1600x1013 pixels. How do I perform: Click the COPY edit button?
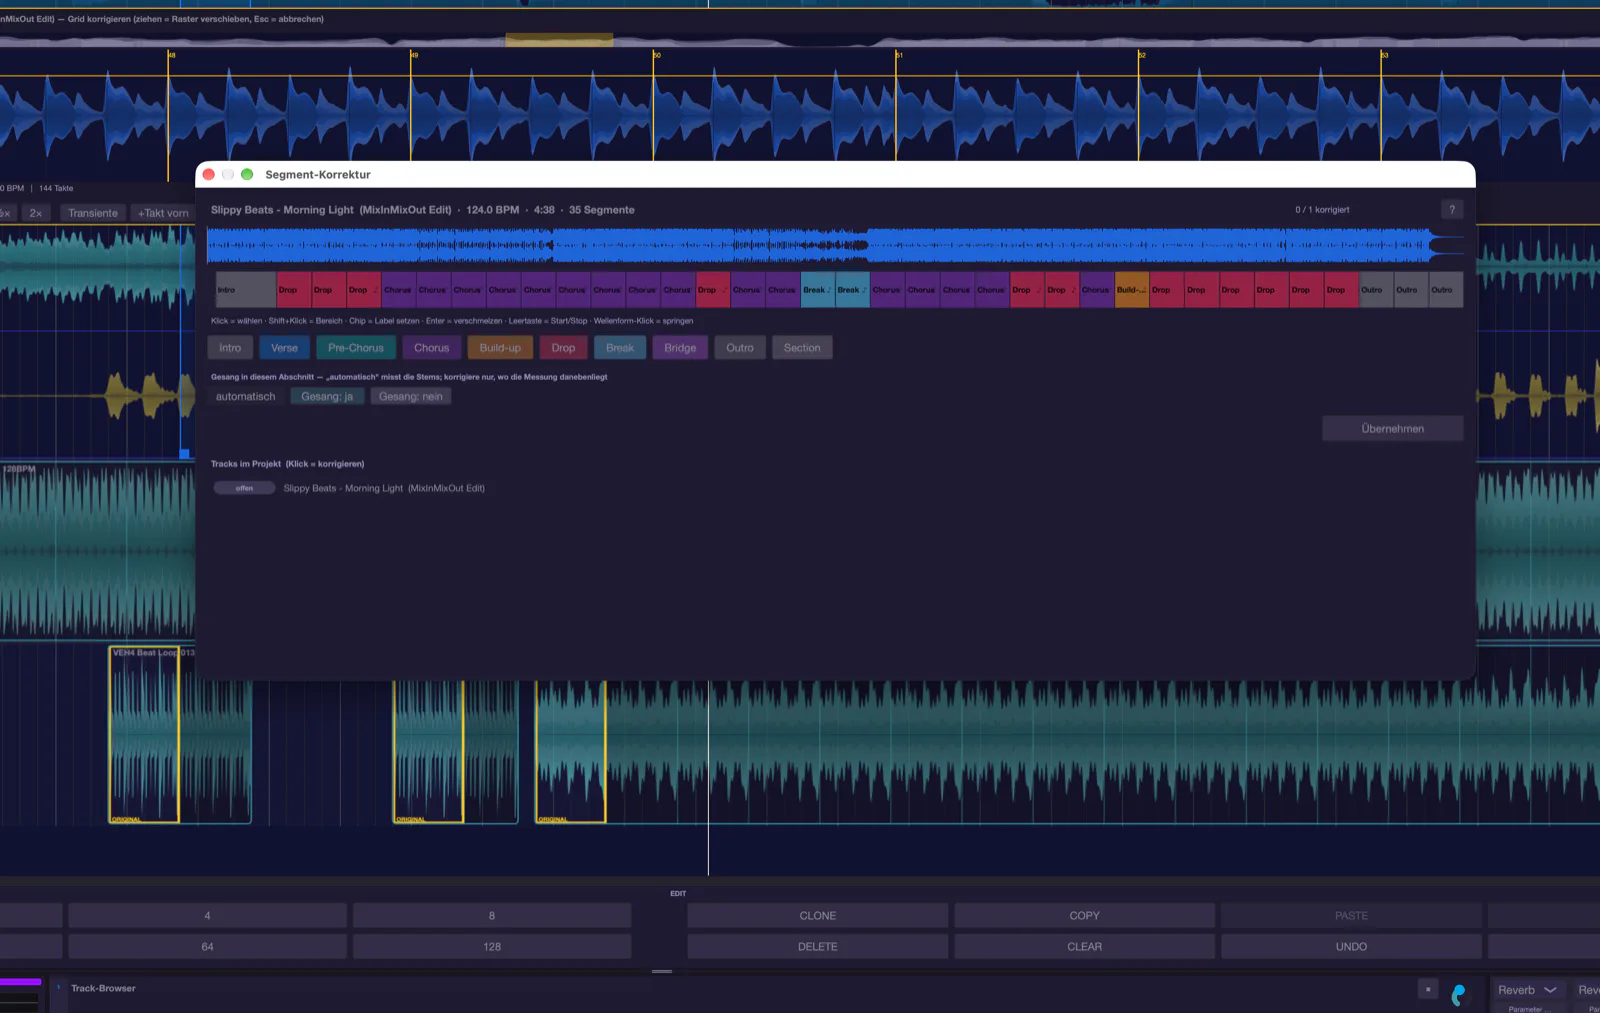point(1084,915)
